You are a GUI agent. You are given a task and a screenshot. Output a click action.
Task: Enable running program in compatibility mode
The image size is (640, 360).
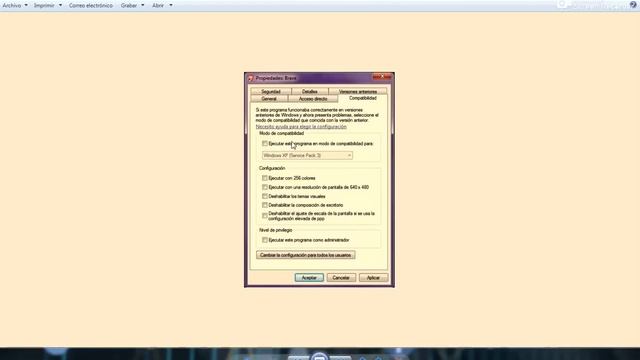pos(264,144)
